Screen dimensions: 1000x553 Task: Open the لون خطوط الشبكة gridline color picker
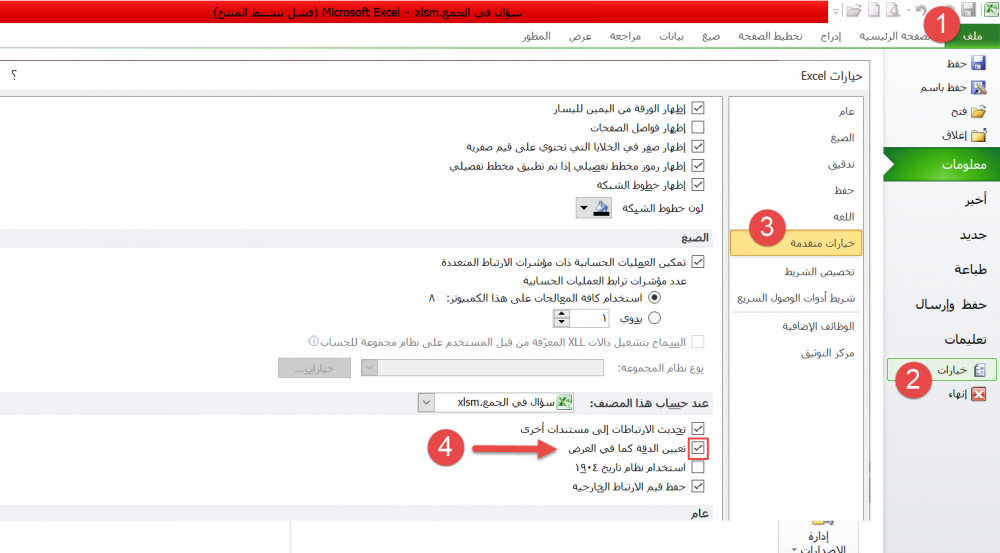594,208
